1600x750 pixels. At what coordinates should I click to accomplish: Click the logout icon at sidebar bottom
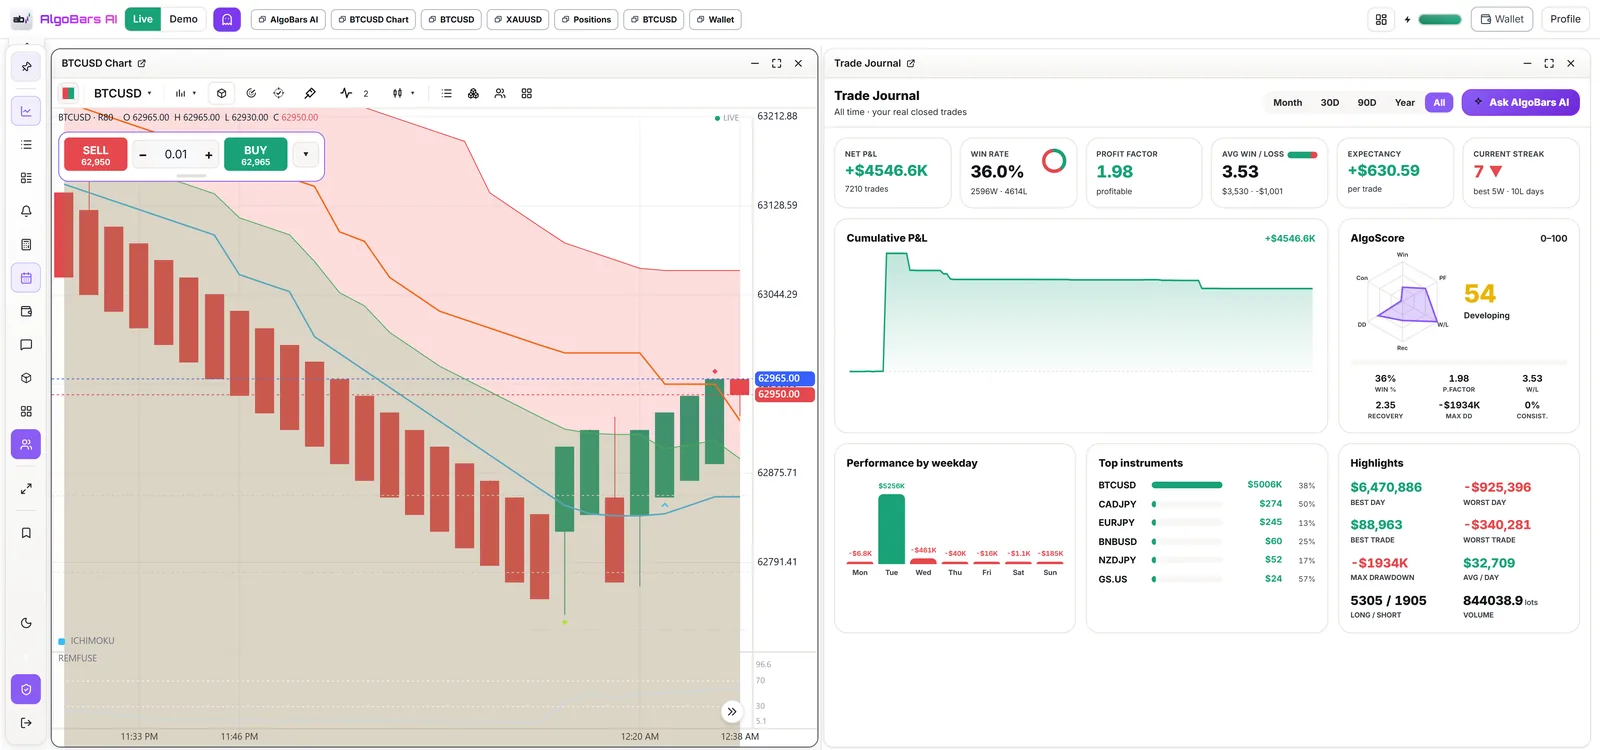26,723
